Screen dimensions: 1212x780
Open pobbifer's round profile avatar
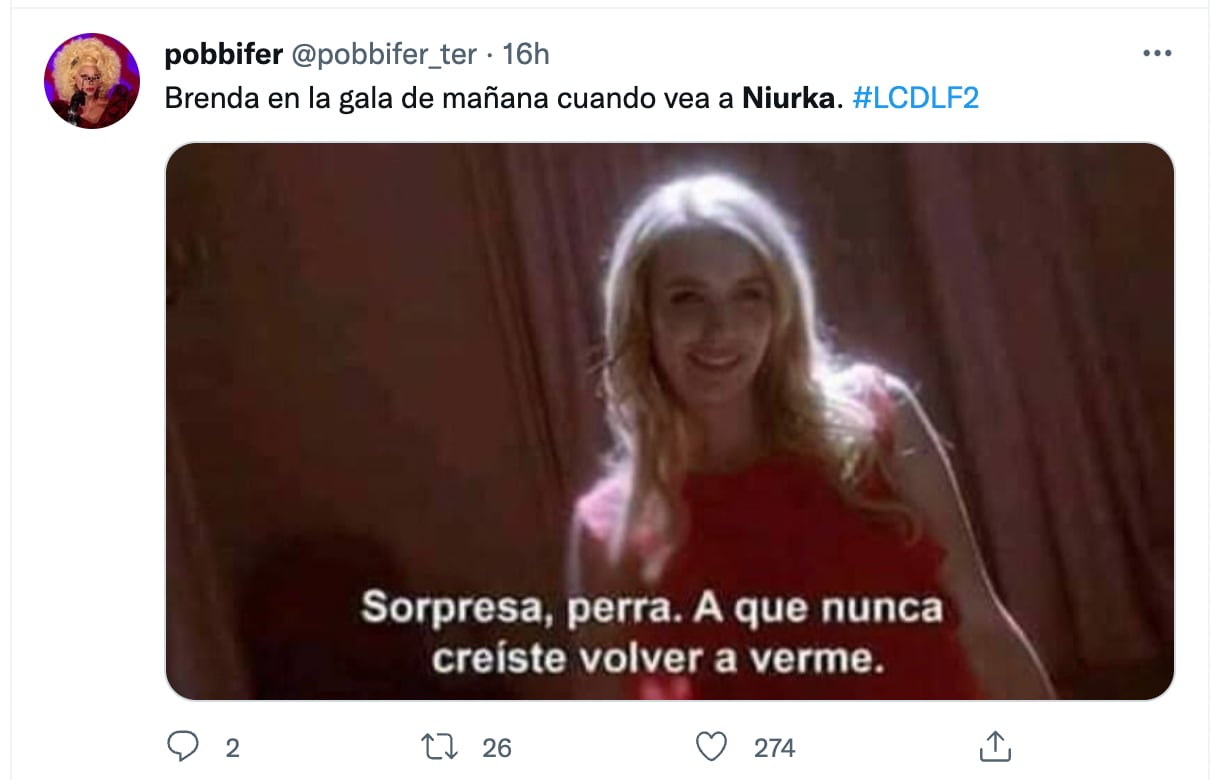92,81
